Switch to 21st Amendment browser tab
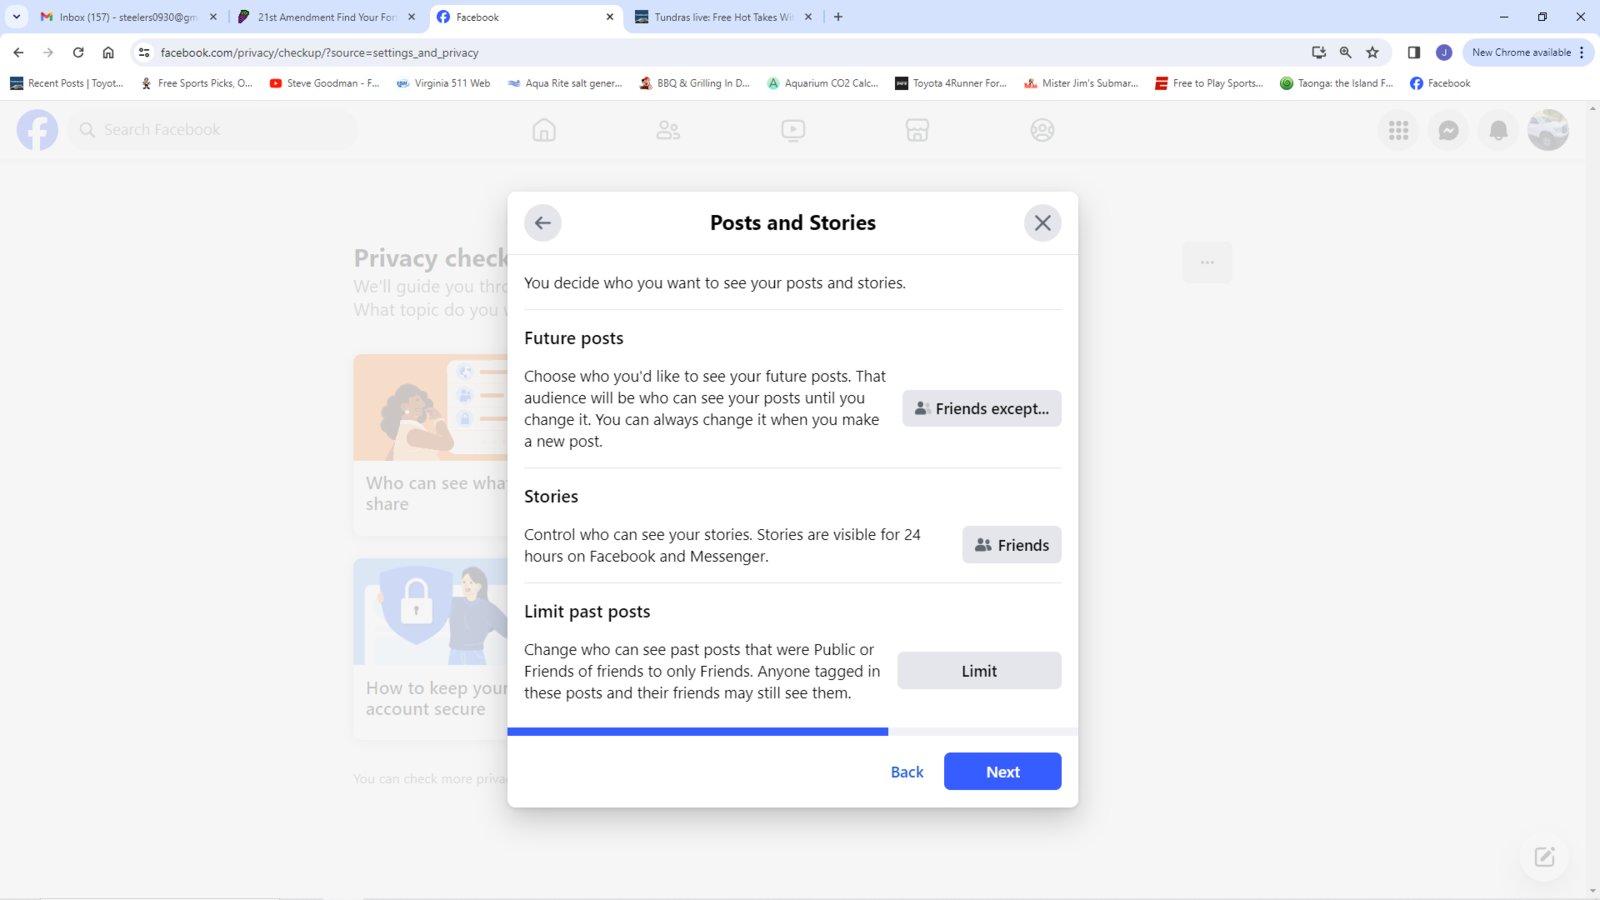Screen dimensions: 1600x900 pos(326,17)
